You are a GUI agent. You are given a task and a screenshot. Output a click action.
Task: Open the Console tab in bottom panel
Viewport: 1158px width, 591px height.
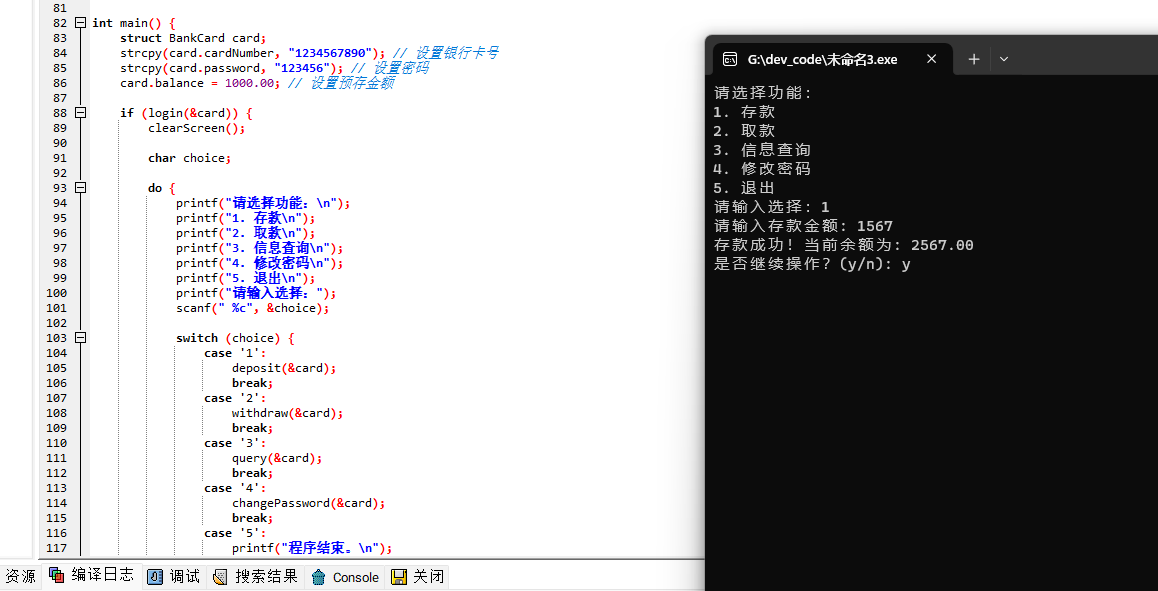click(x=345, y=577)
